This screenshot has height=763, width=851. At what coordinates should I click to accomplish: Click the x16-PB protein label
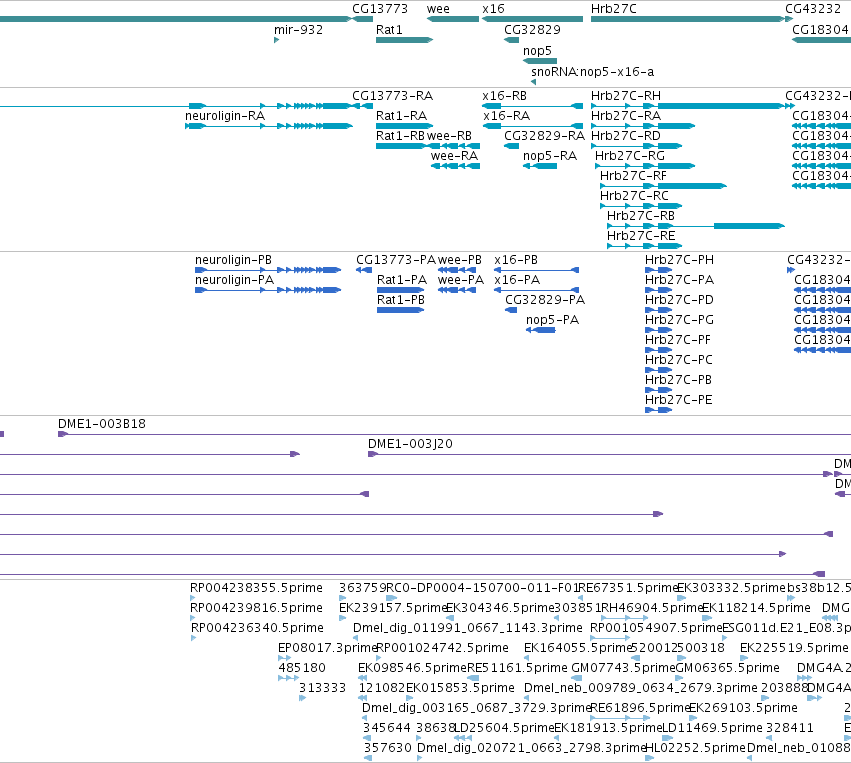[516, 260]
